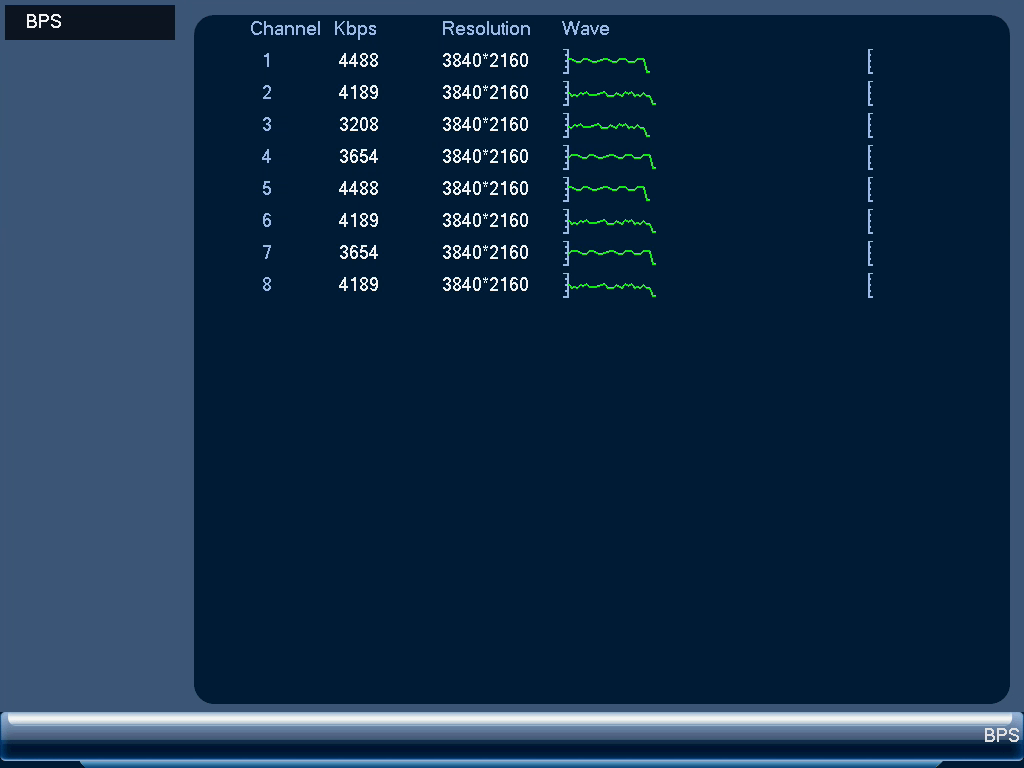1024x768 pixels.
Task: Select channel number 2 cell
Action: [x=266, y=93]
